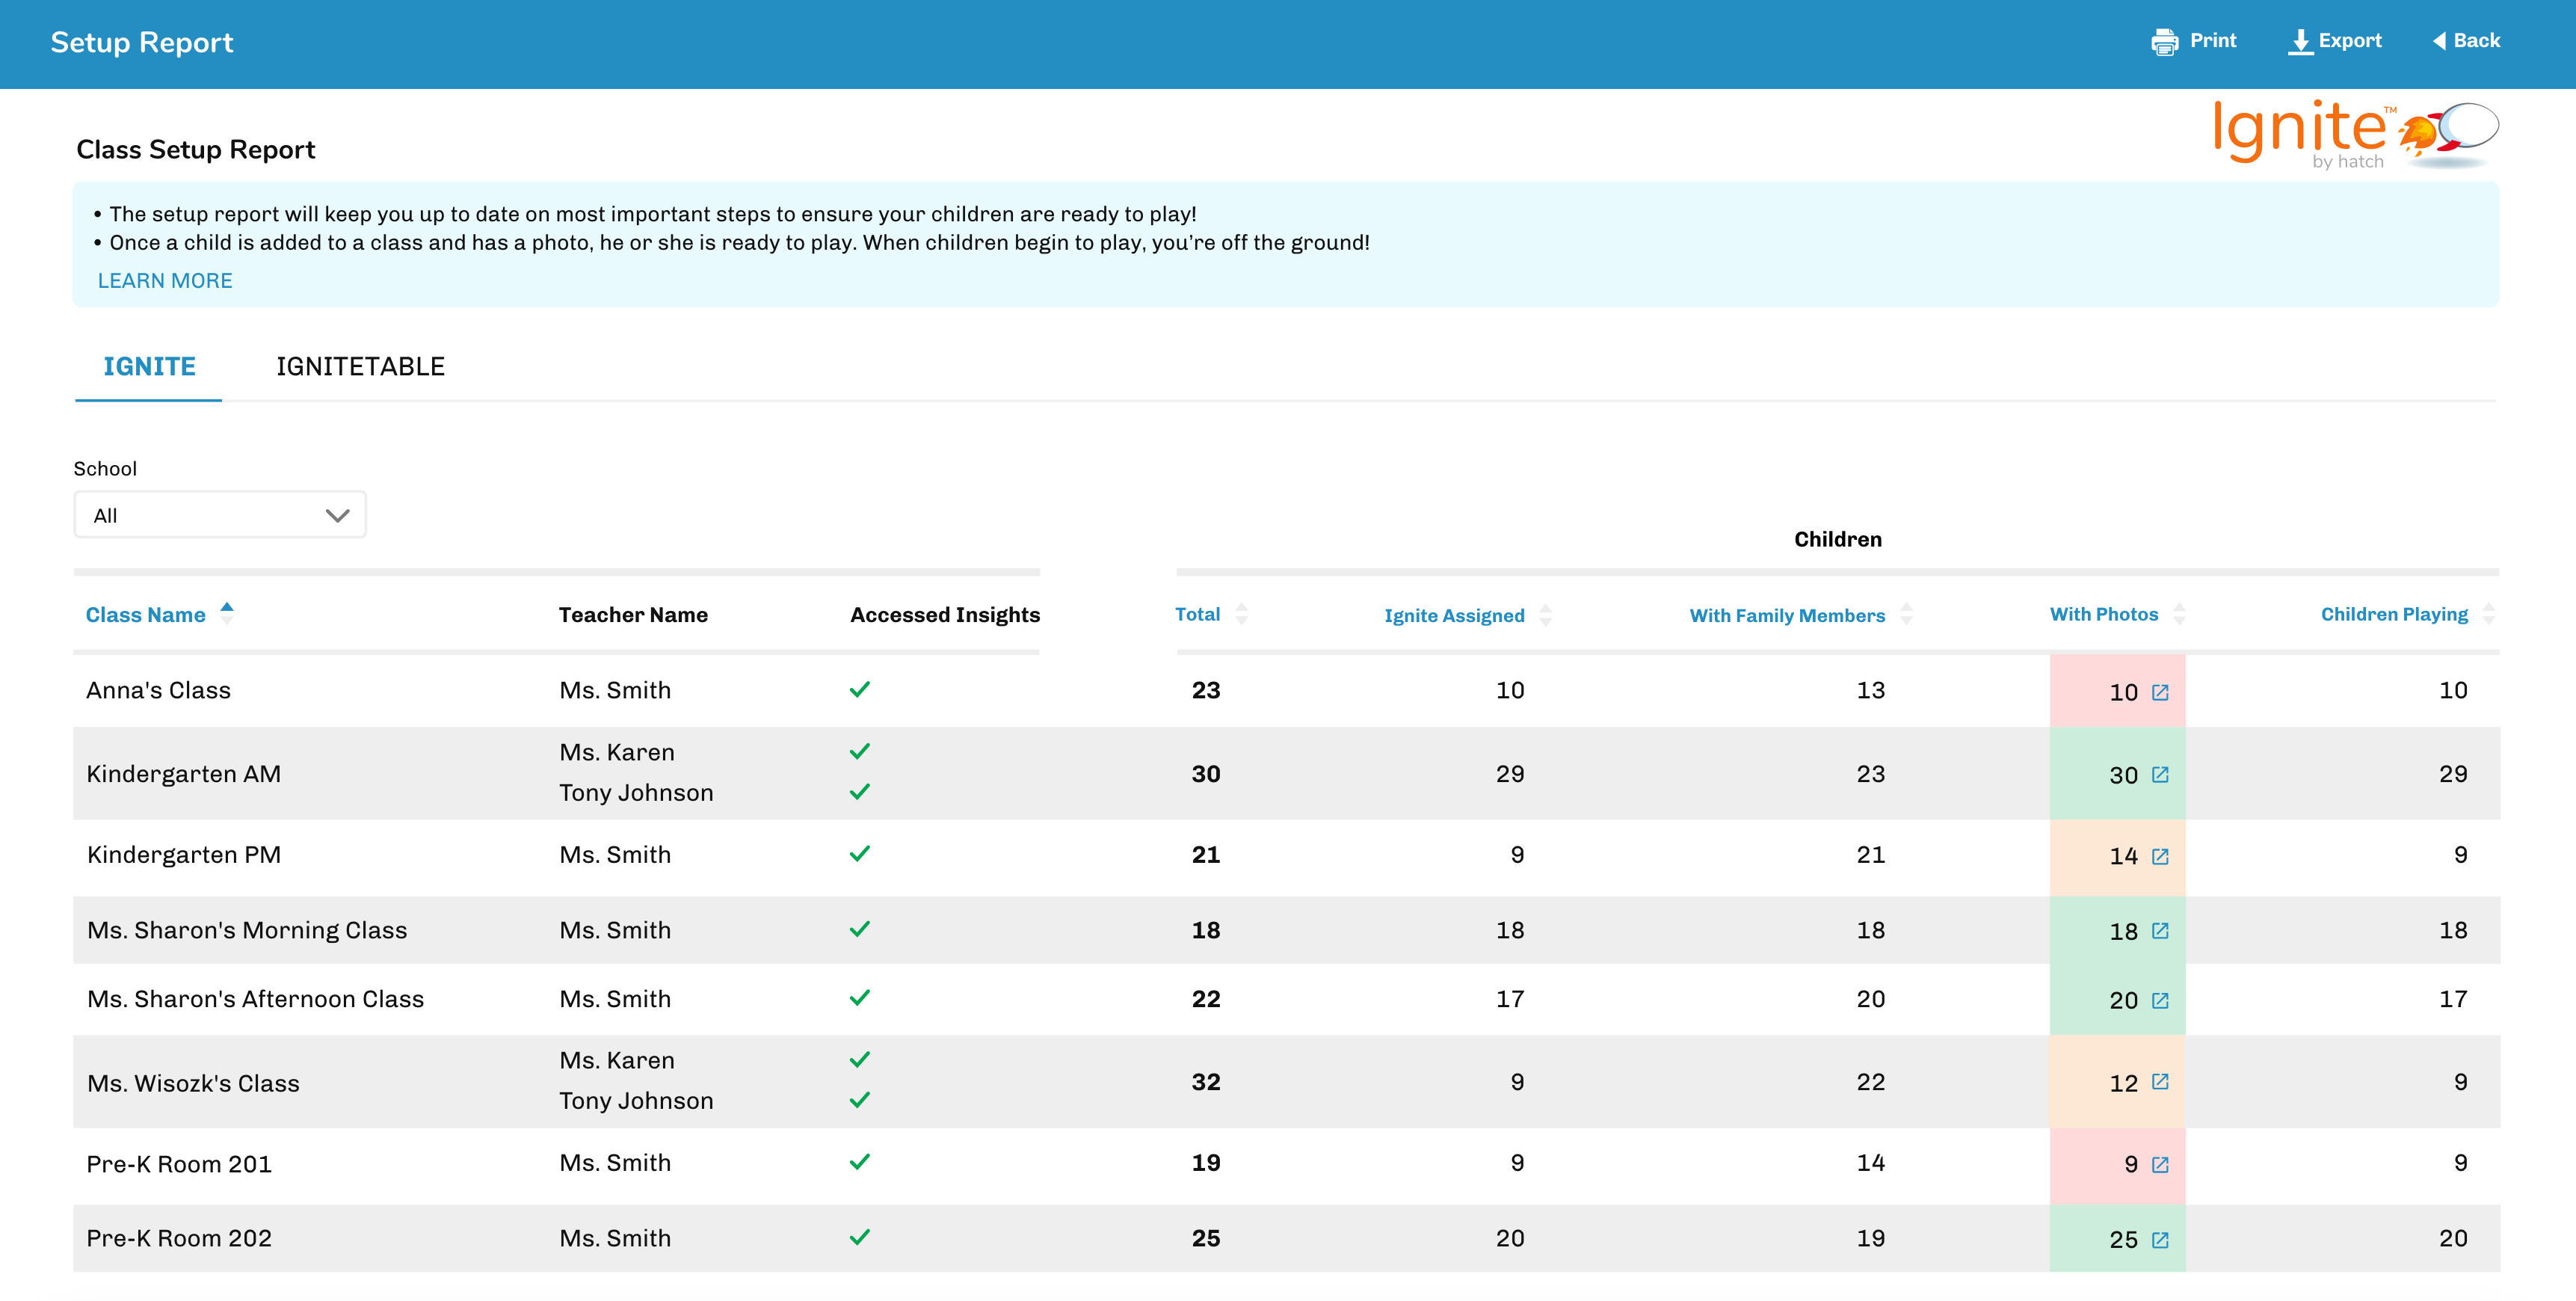Sort table by Class Name column

[146, 615]
